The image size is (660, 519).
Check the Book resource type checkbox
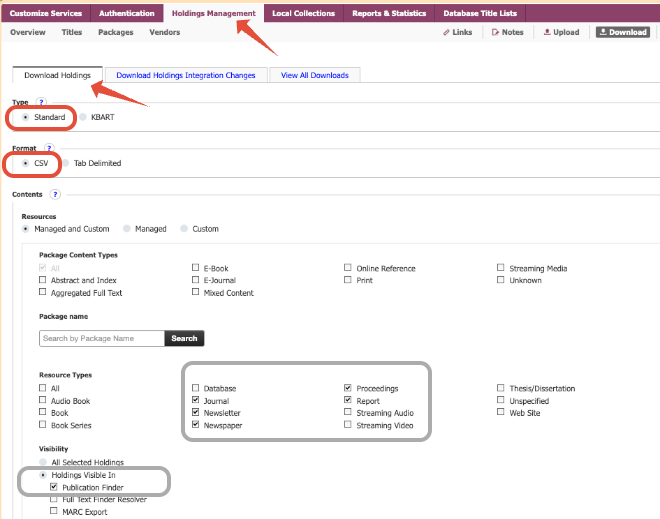coord(43,412)
